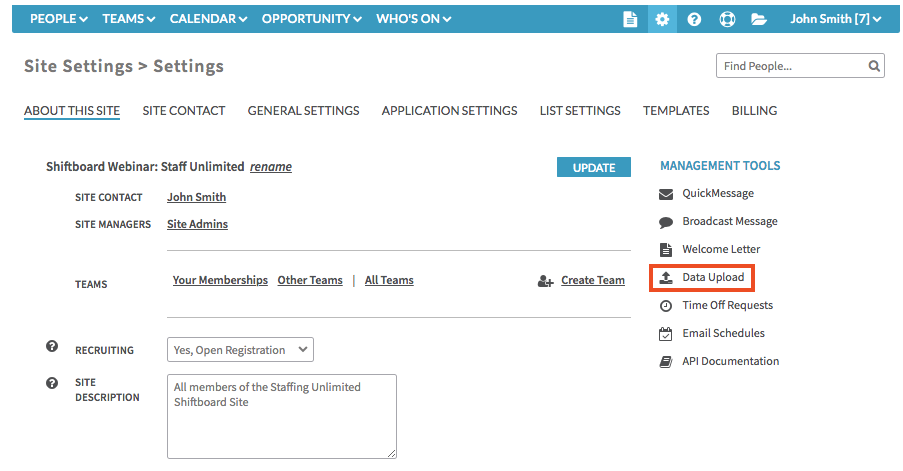The width and height of the screenshot is (903, 471).
Task: Click into the Site Description text area
Action: point(282,416)
